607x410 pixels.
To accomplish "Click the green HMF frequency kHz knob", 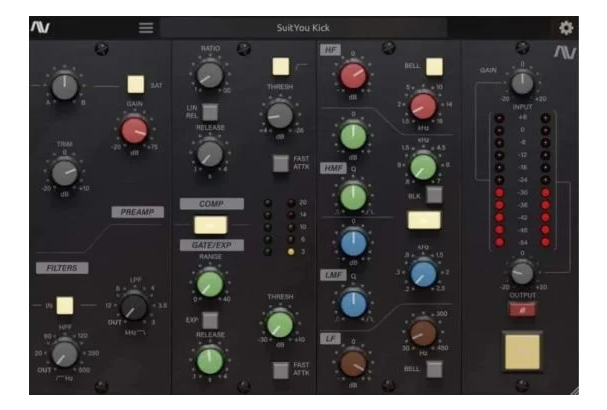I will click(x=423, y=166).
